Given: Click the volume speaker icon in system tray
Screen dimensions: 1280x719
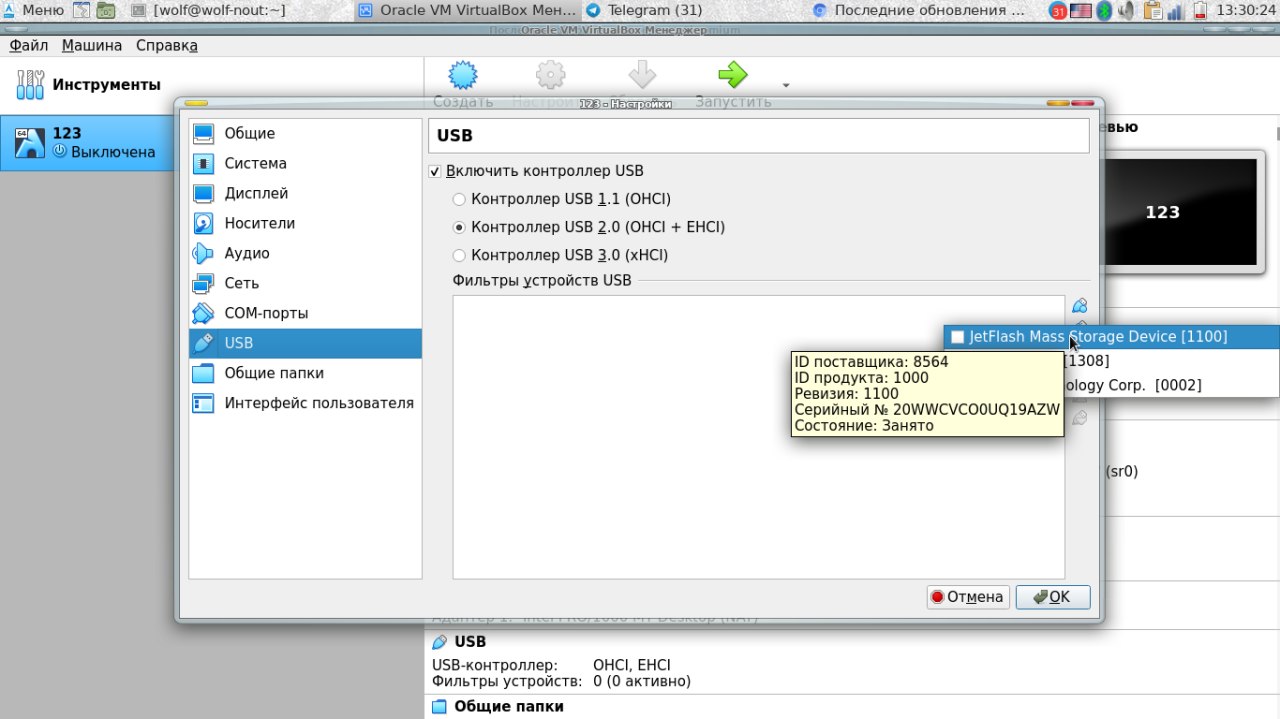Looking at the screenshot, I should click(x=1127, y=11).
